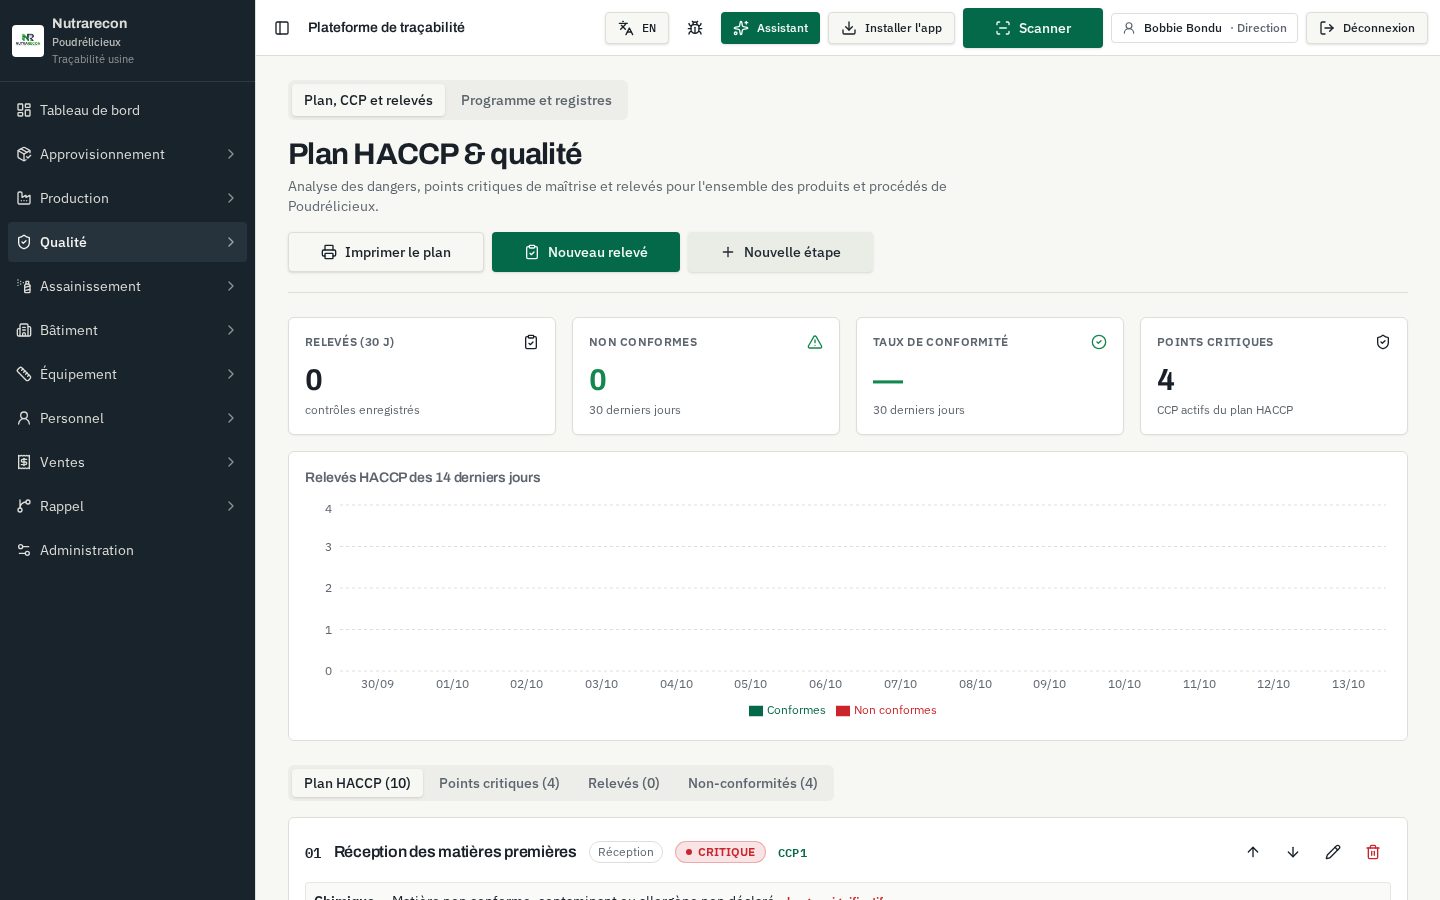Switch to Programme et registres tab
Screen dimensions: 1440x900
pyautogui.click(x=536, y=100)
